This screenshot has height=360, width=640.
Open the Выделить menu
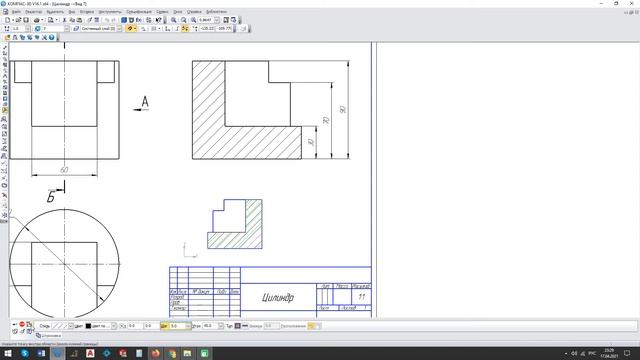coord(55,12)
